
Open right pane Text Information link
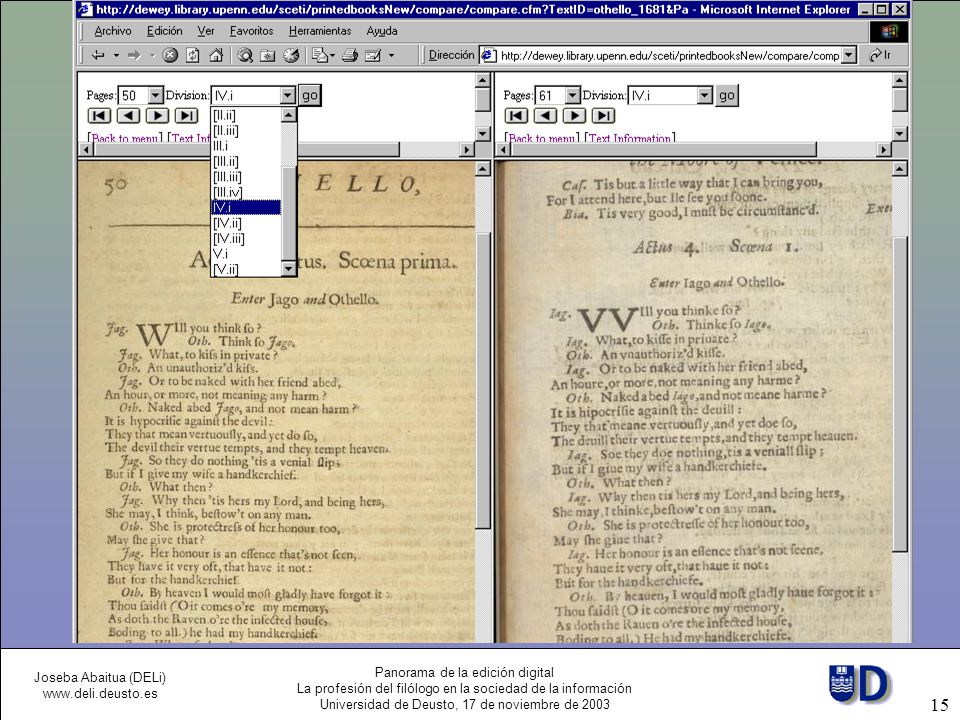(630, 138)
